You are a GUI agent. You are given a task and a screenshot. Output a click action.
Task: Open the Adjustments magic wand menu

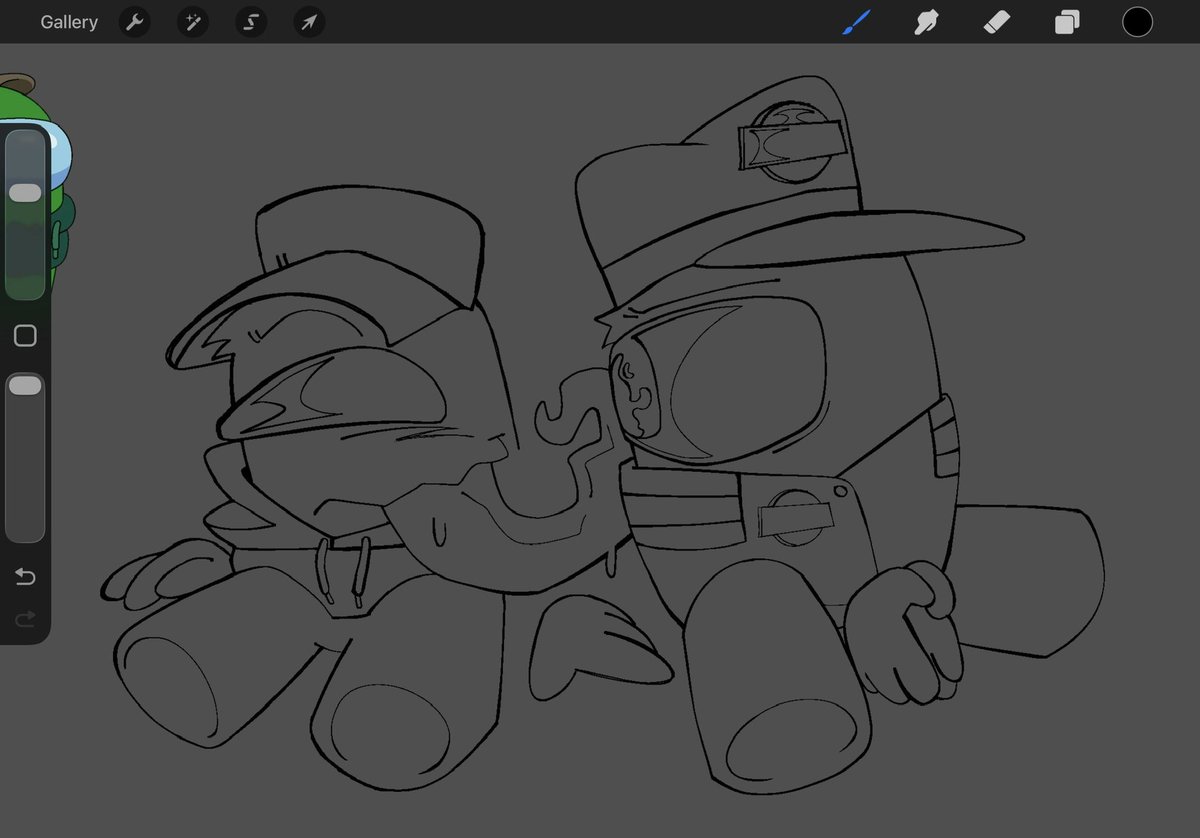pyautogui.click(x=192, y=22)
